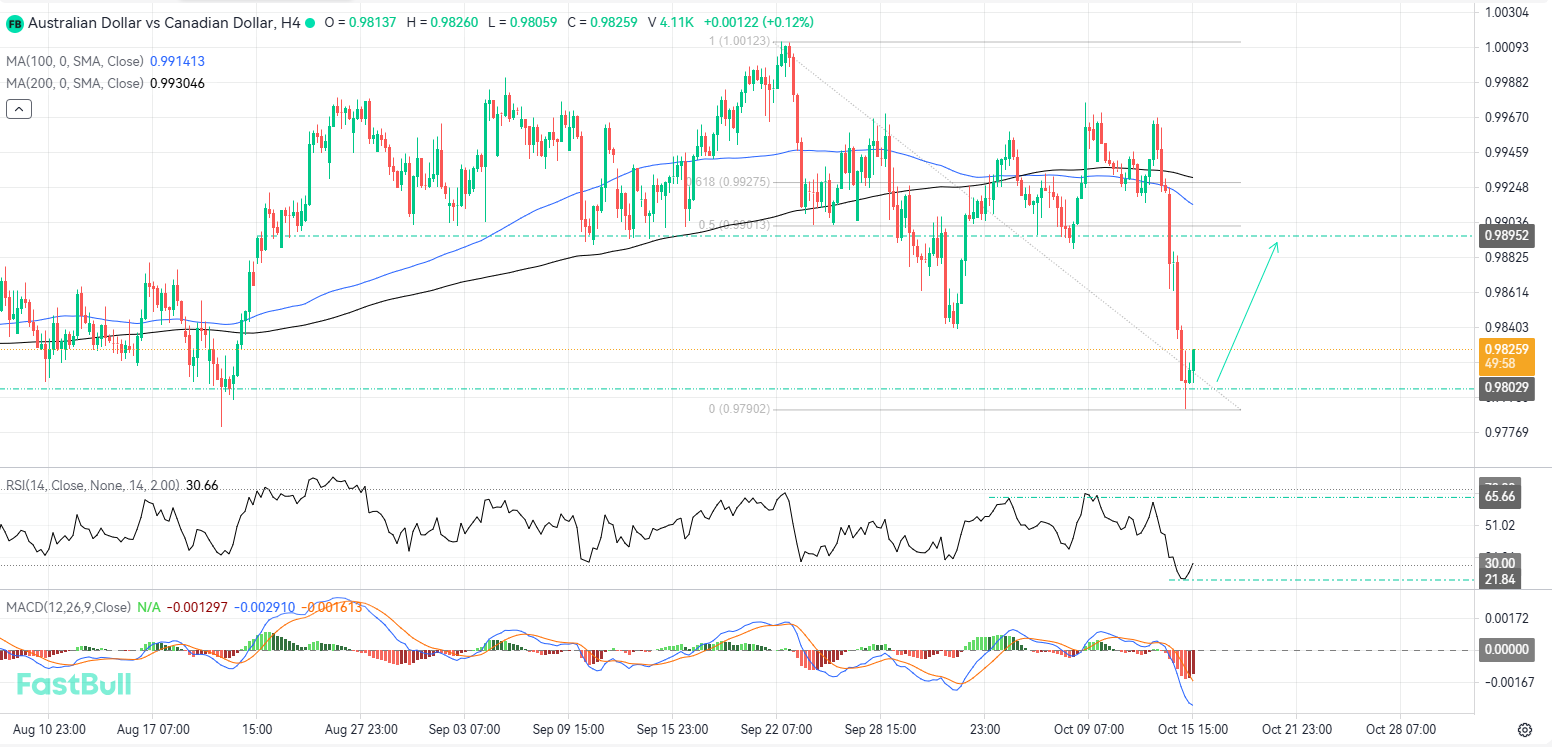
Task: Click the orange current price tag 0.98259 on the axis
Action: click(x=1507, y=356)
